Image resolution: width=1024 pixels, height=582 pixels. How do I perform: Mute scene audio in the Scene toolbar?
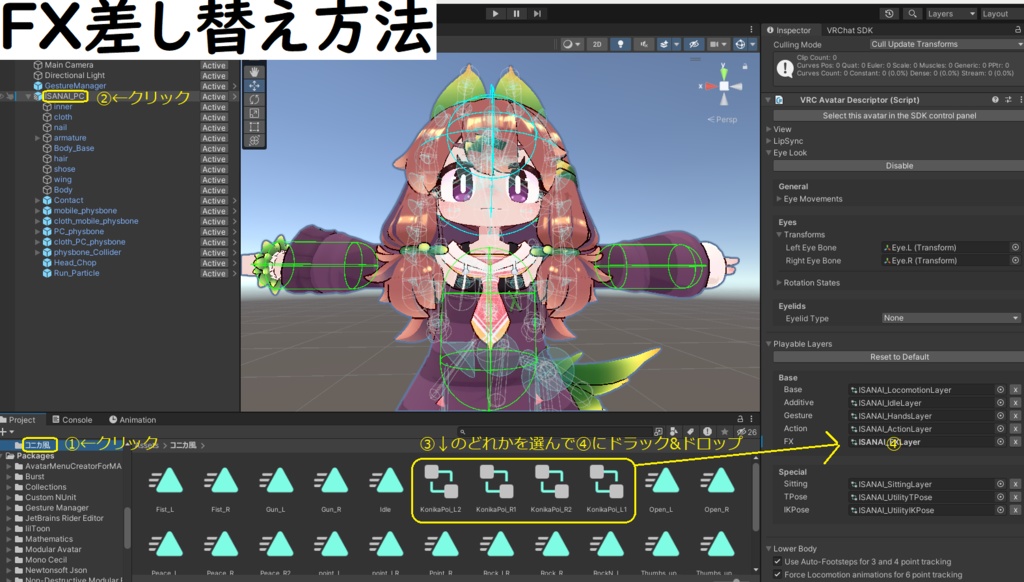645,44
